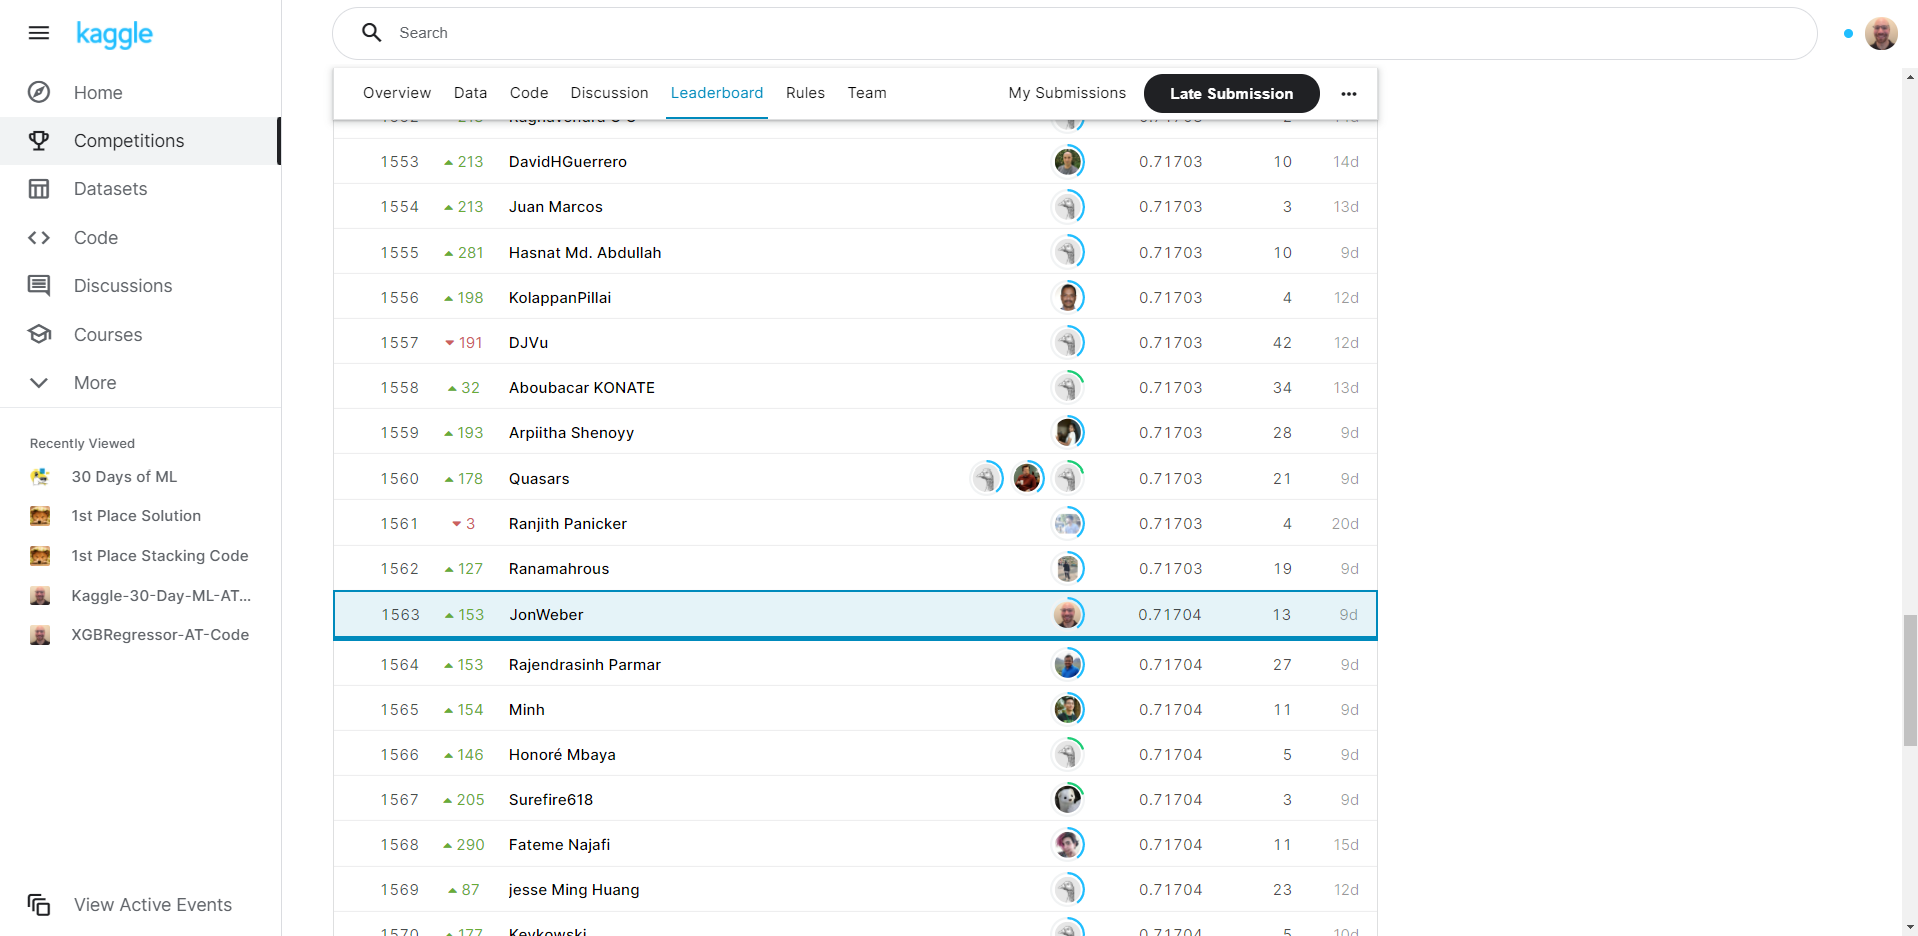Viewport: 1918px width, 936px height.
Task: Click Minh's avatar
Action: [1068, 709]
